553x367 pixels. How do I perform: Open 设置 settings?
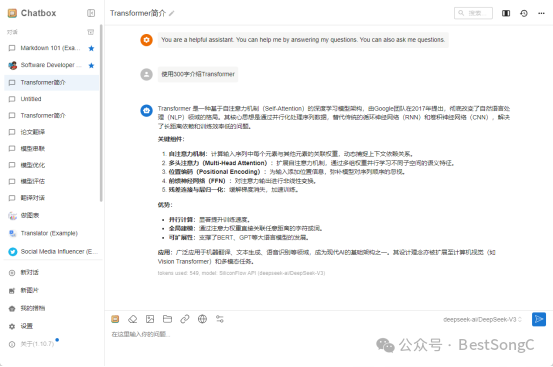[x=51, y=326]
